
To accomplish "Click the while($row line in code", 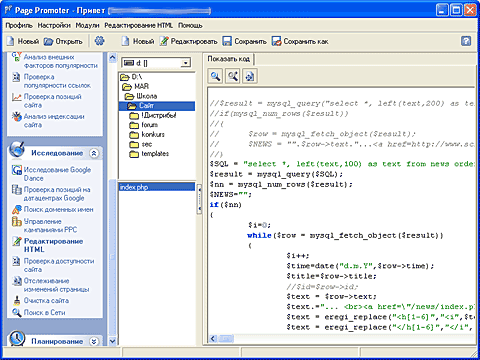I will tap(345, 236).
